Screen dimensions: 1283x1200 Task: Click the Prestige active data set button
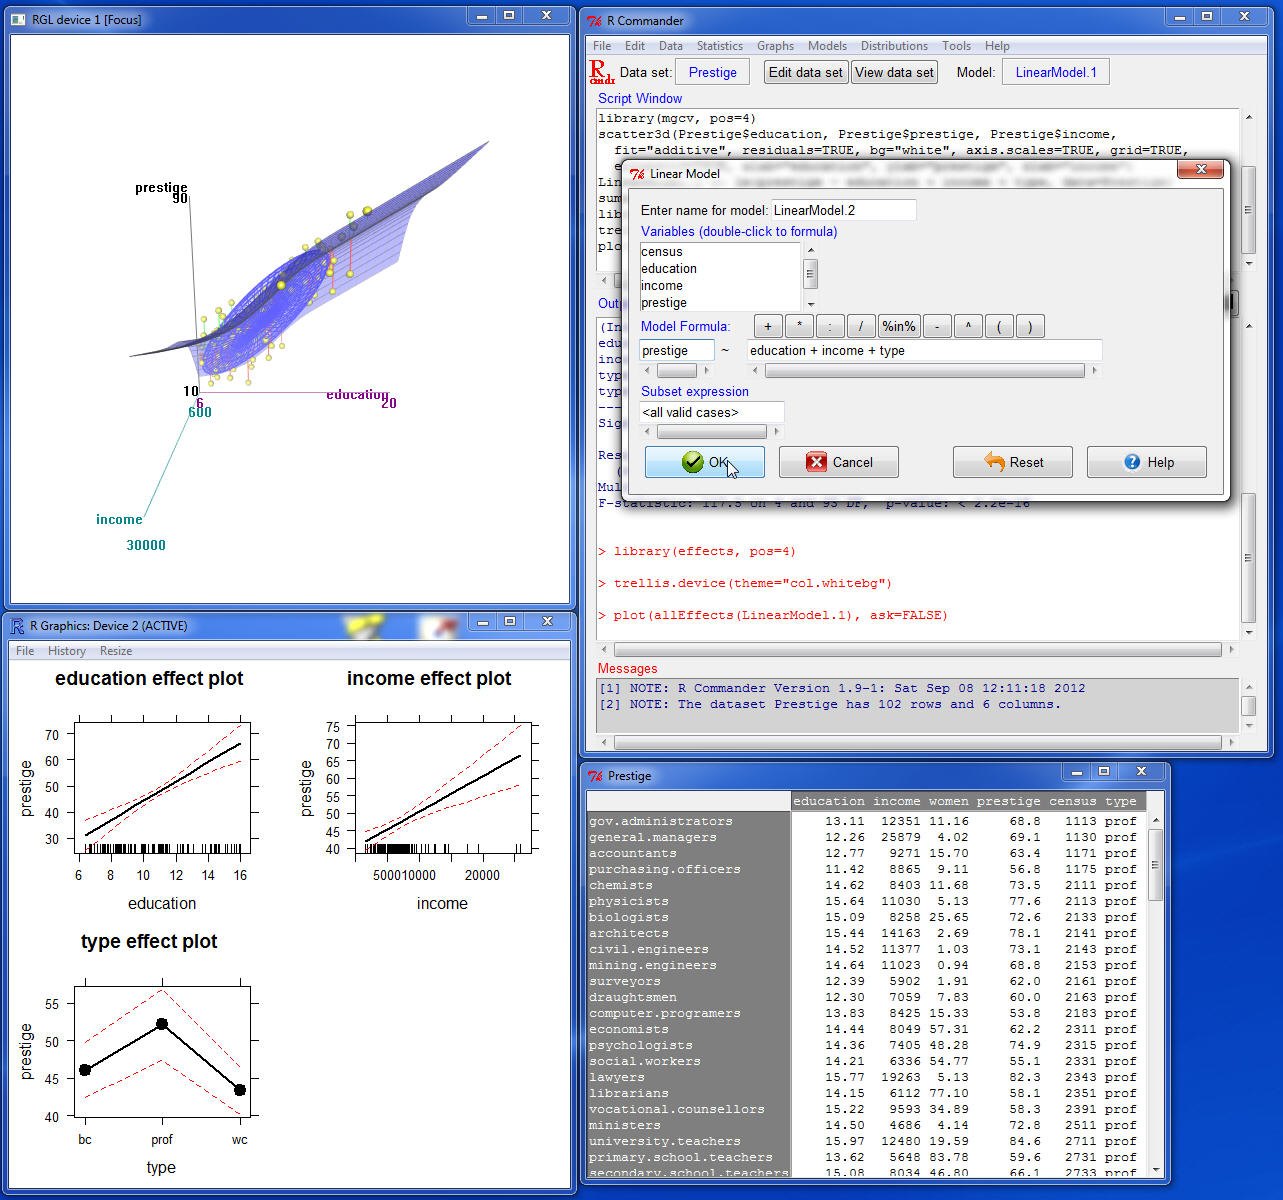[712, 72]
